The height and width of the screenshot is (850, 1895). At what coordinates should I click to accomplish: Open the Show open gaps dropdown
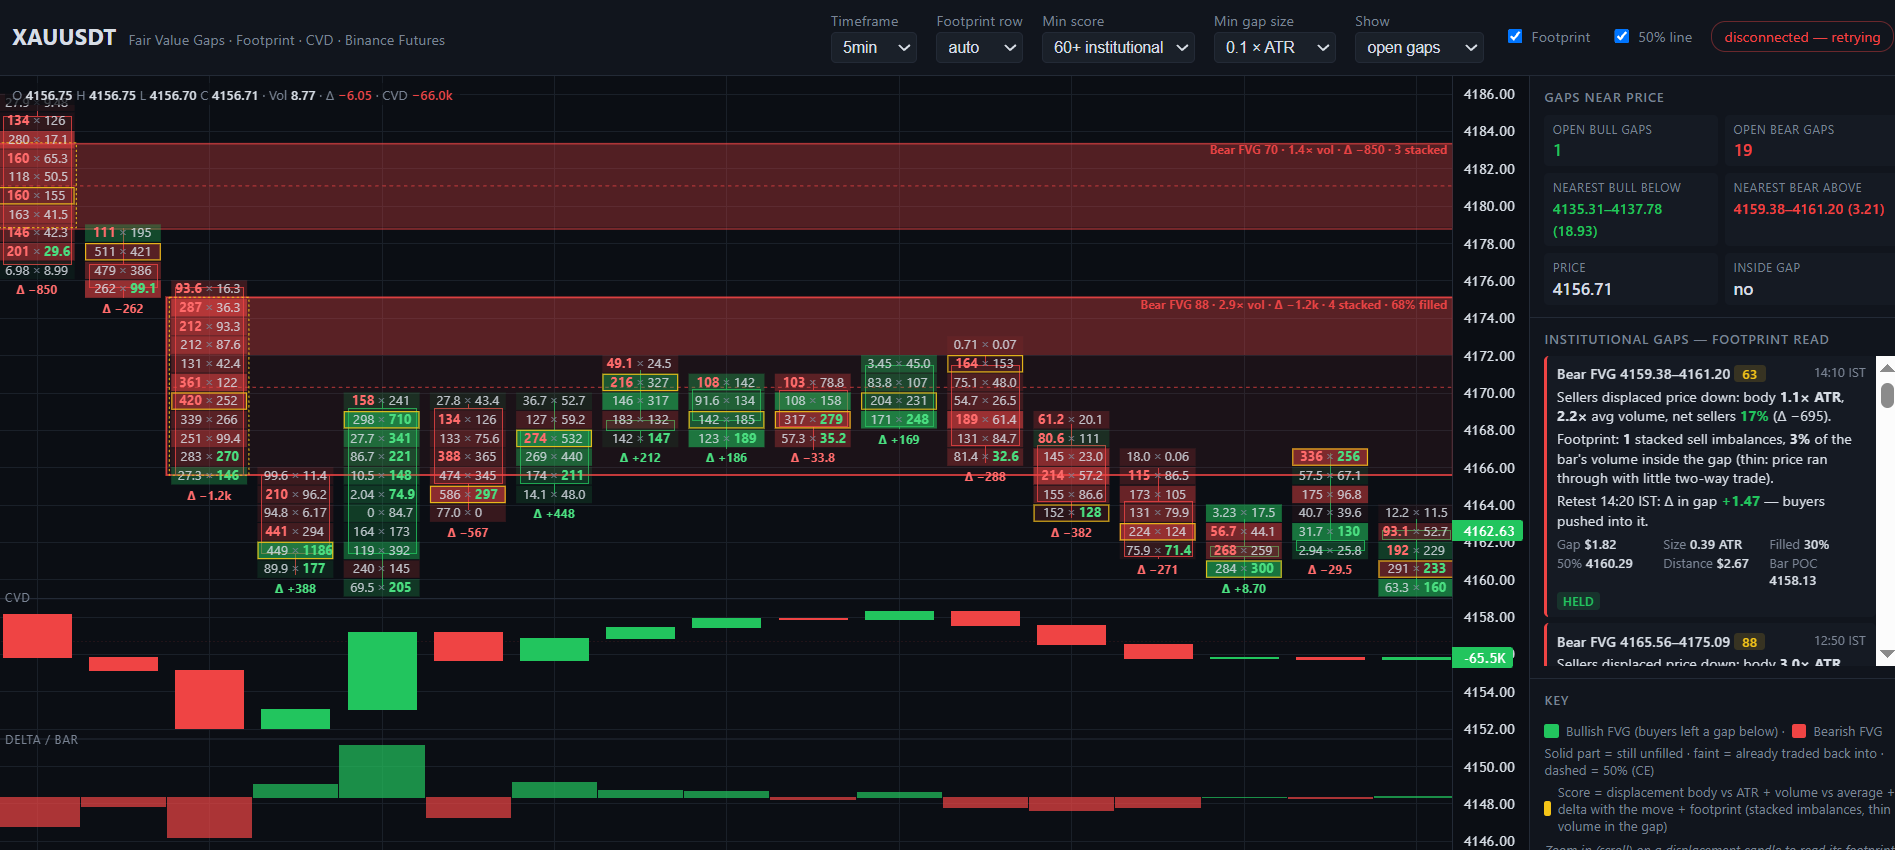coord(1419,47)
